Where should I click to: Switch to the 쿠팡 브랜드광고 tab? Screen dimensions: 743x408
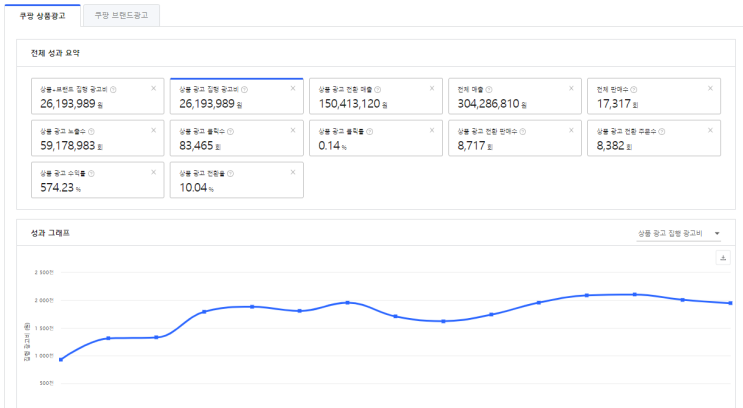click(120, 14)
